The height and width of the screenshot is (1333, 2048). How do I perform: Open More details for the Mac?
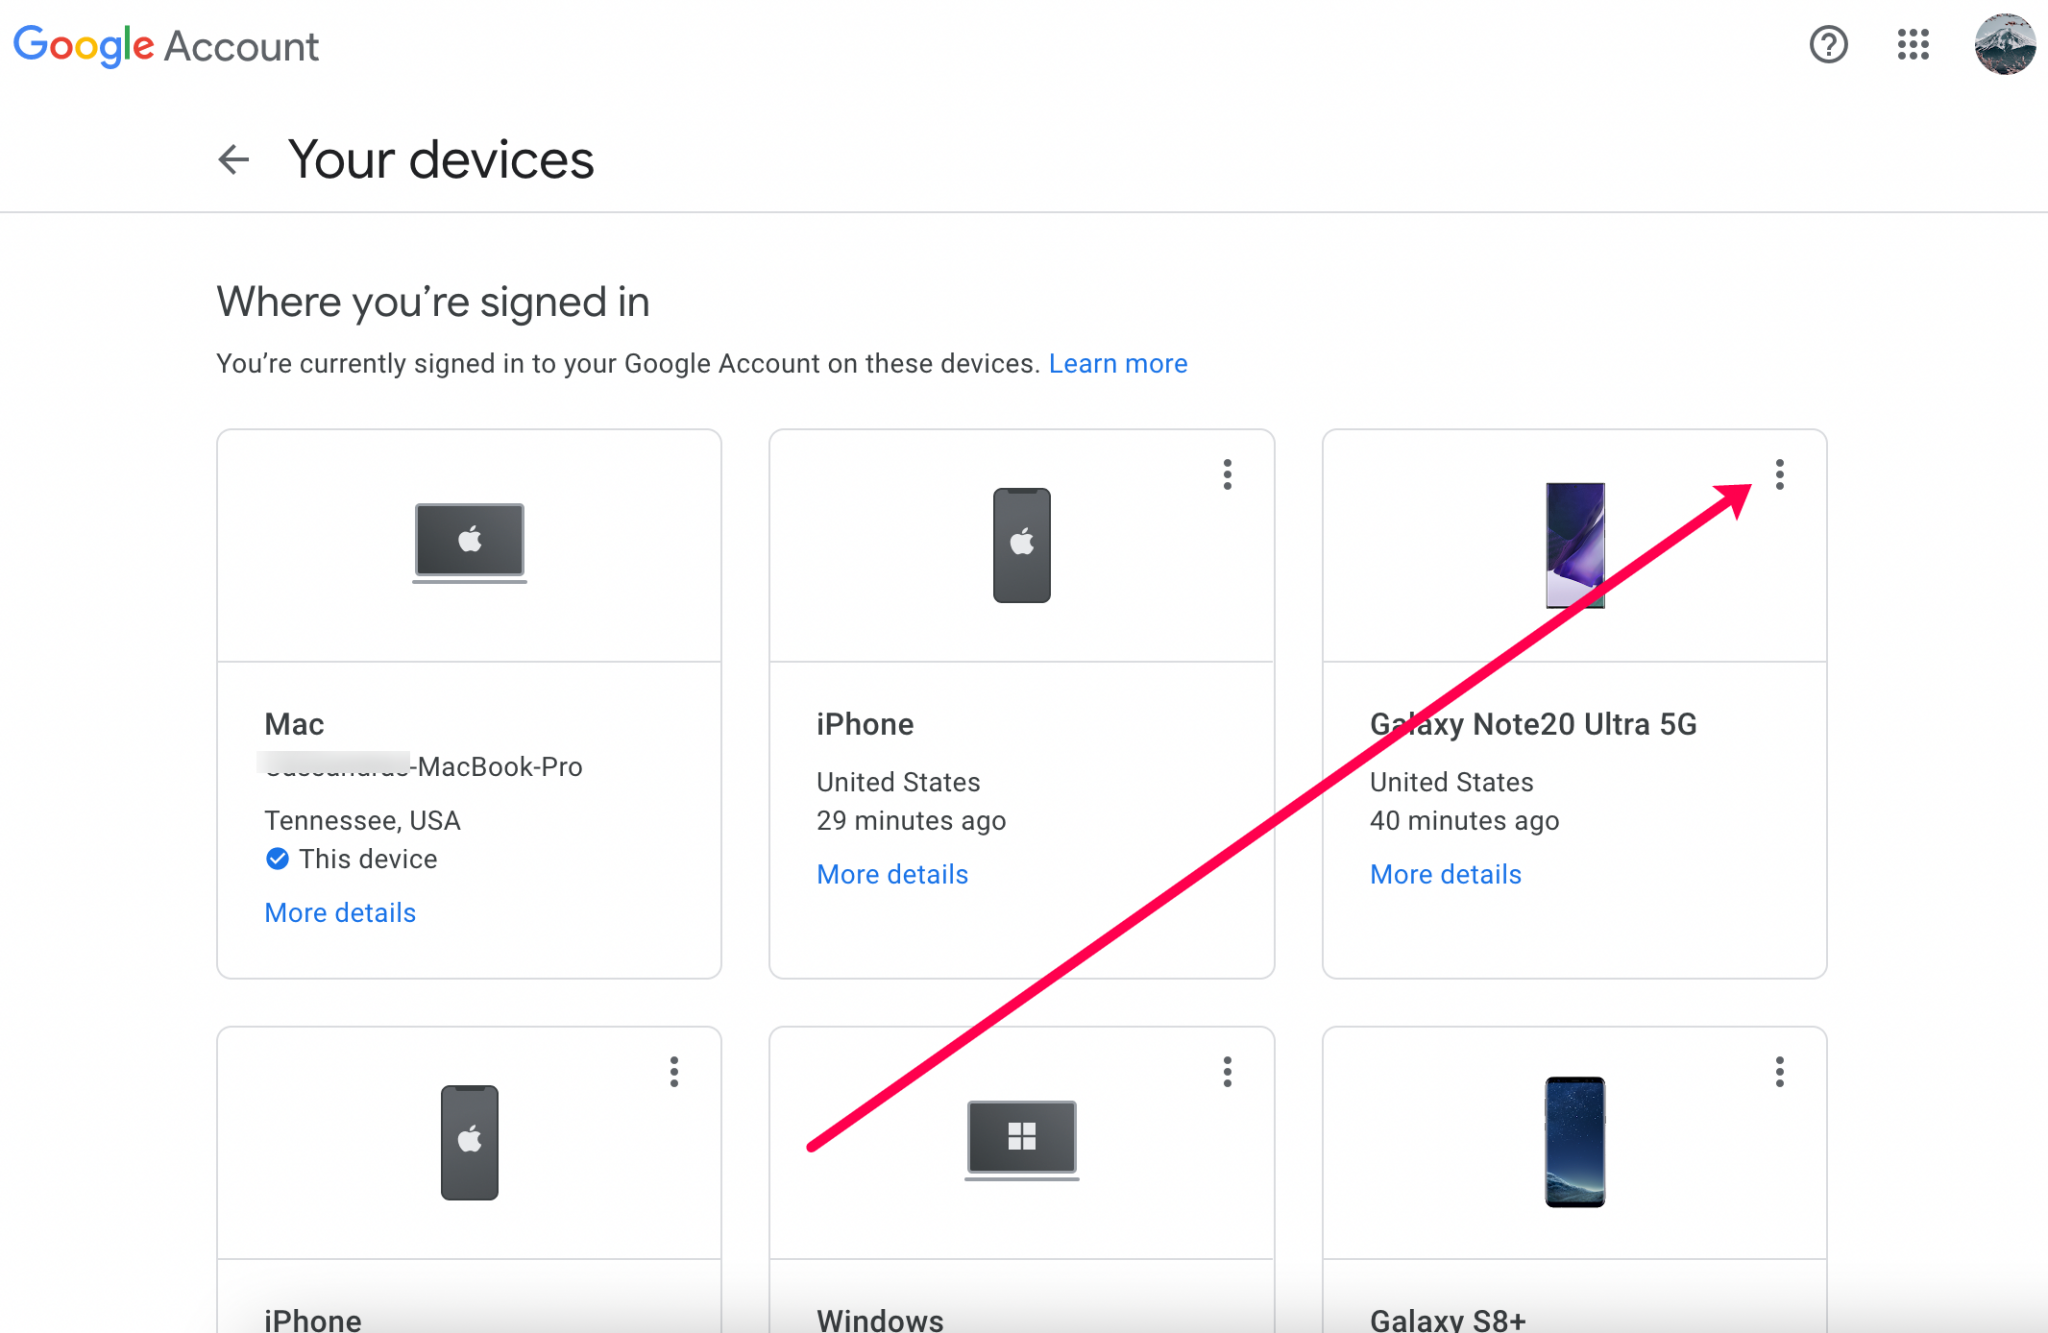[340, 912]
